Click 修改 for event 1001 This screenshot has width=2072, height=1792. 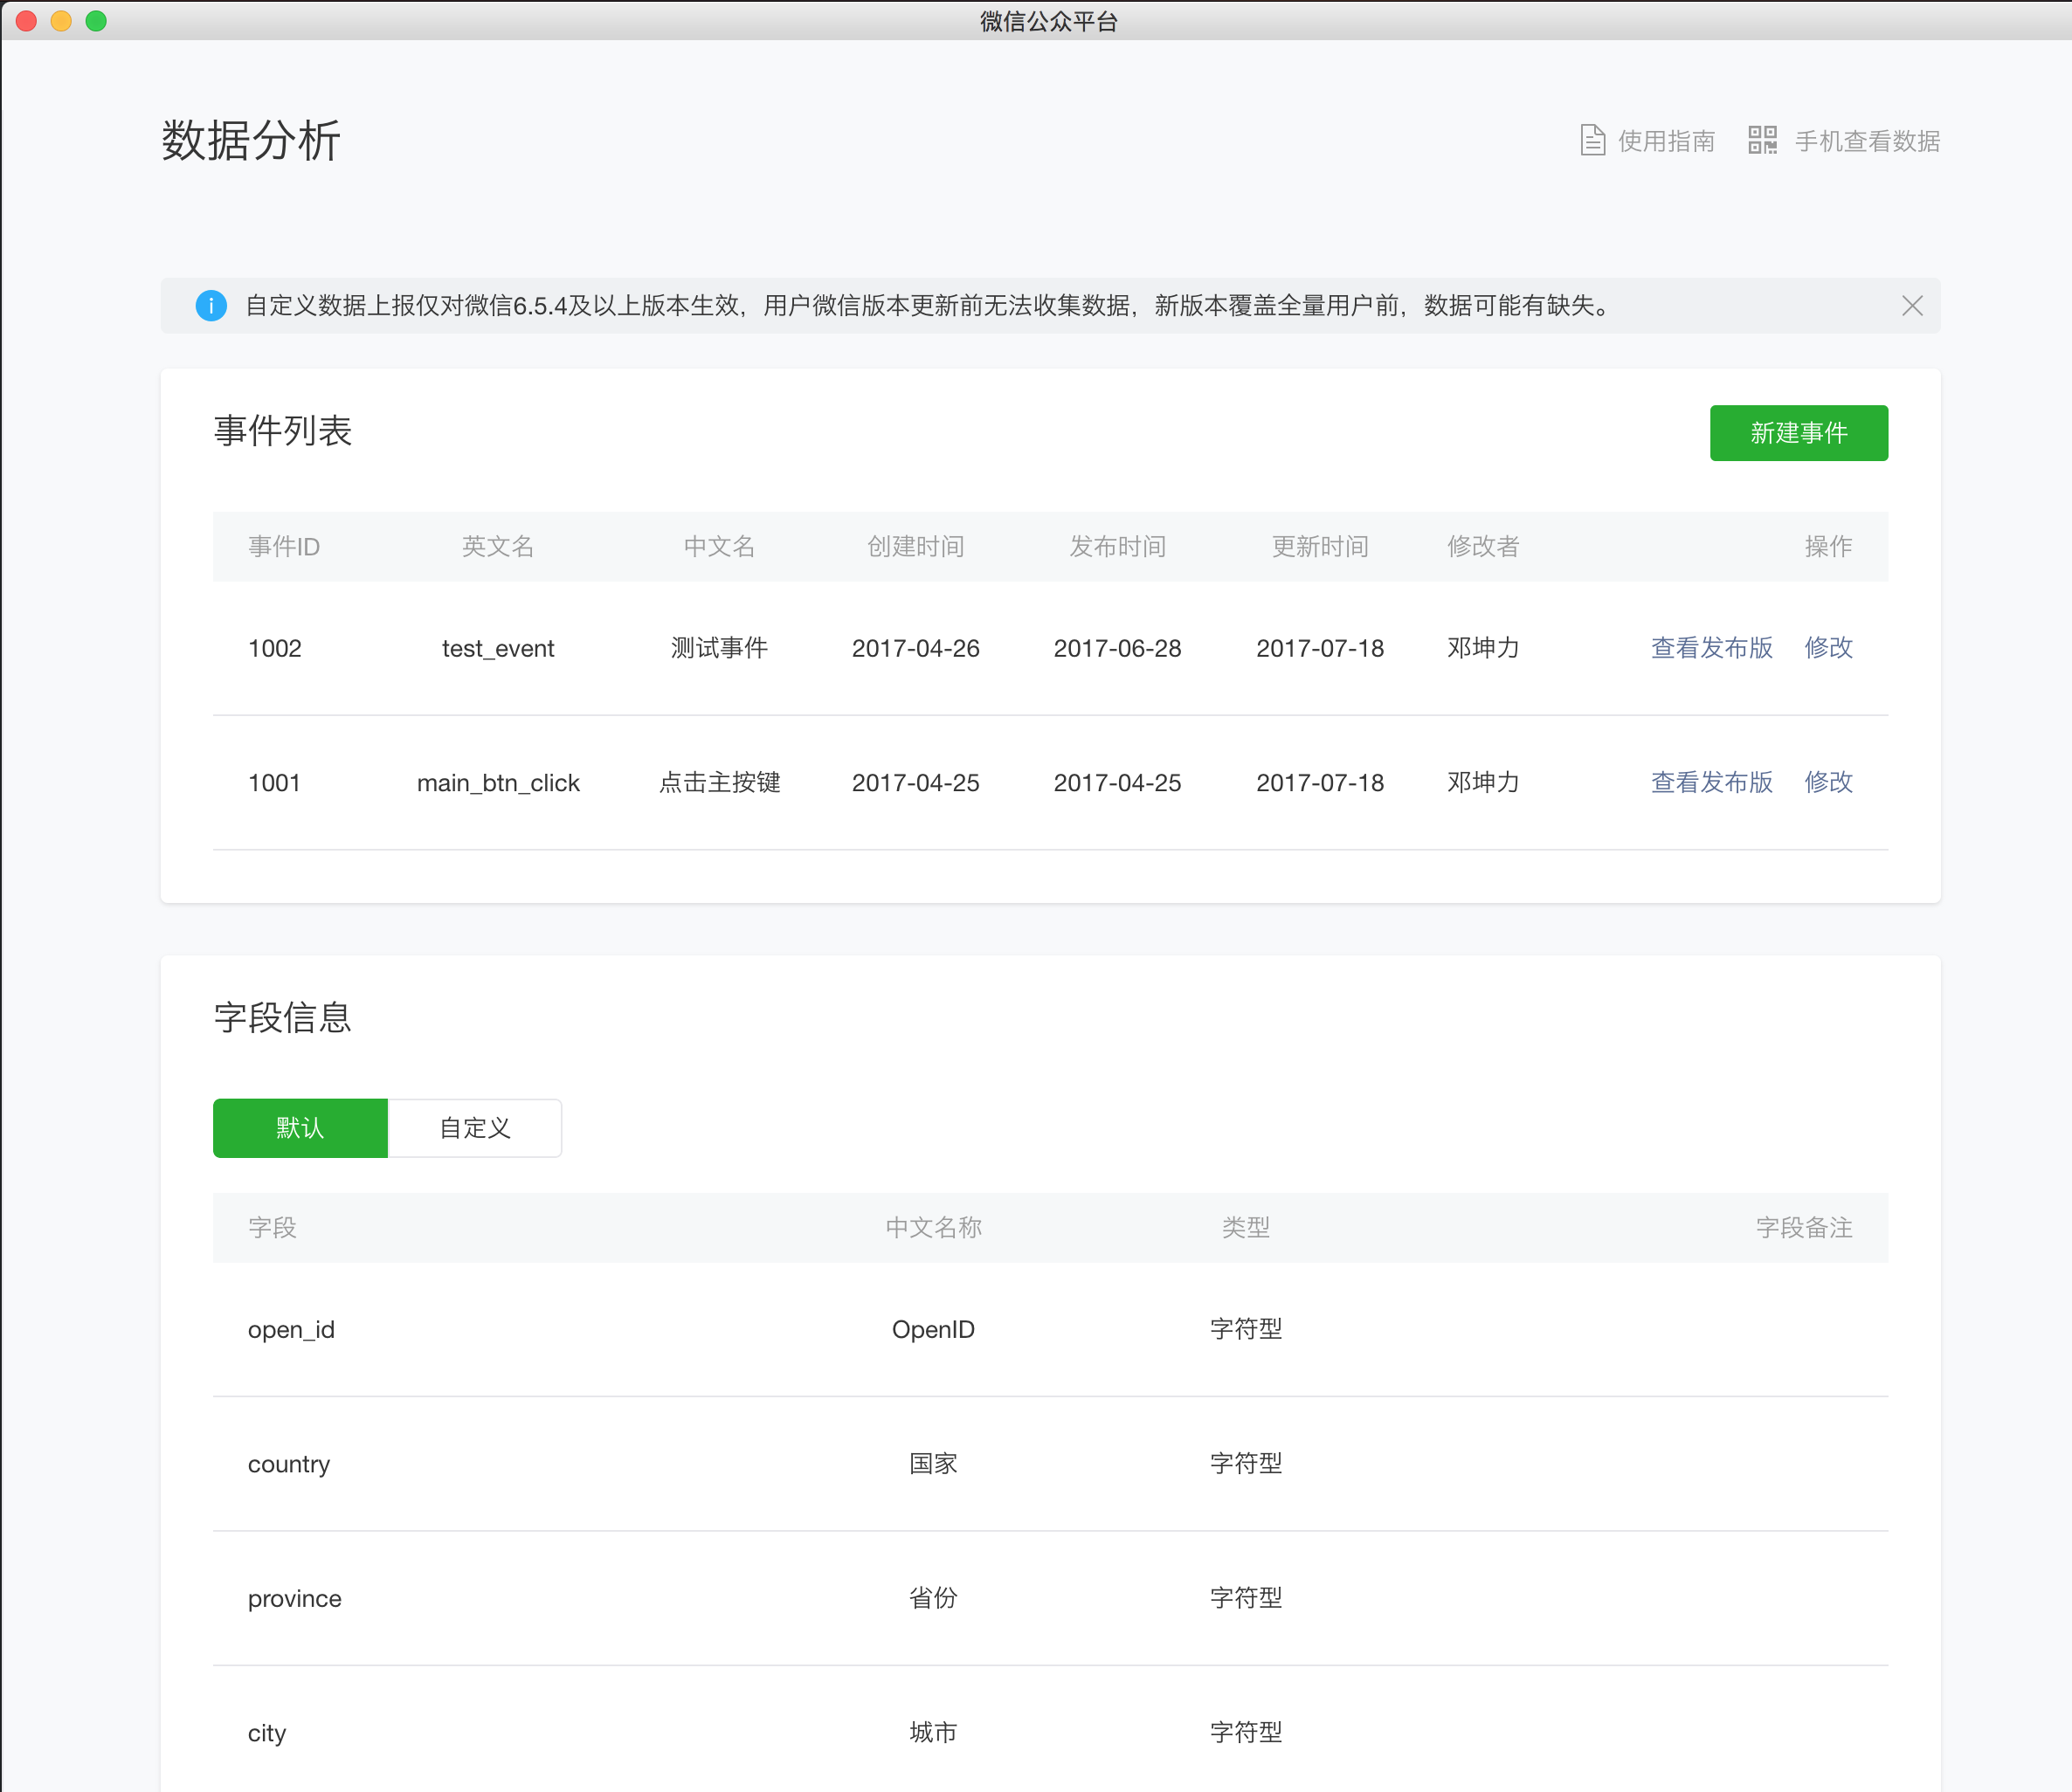point(1828,782)
